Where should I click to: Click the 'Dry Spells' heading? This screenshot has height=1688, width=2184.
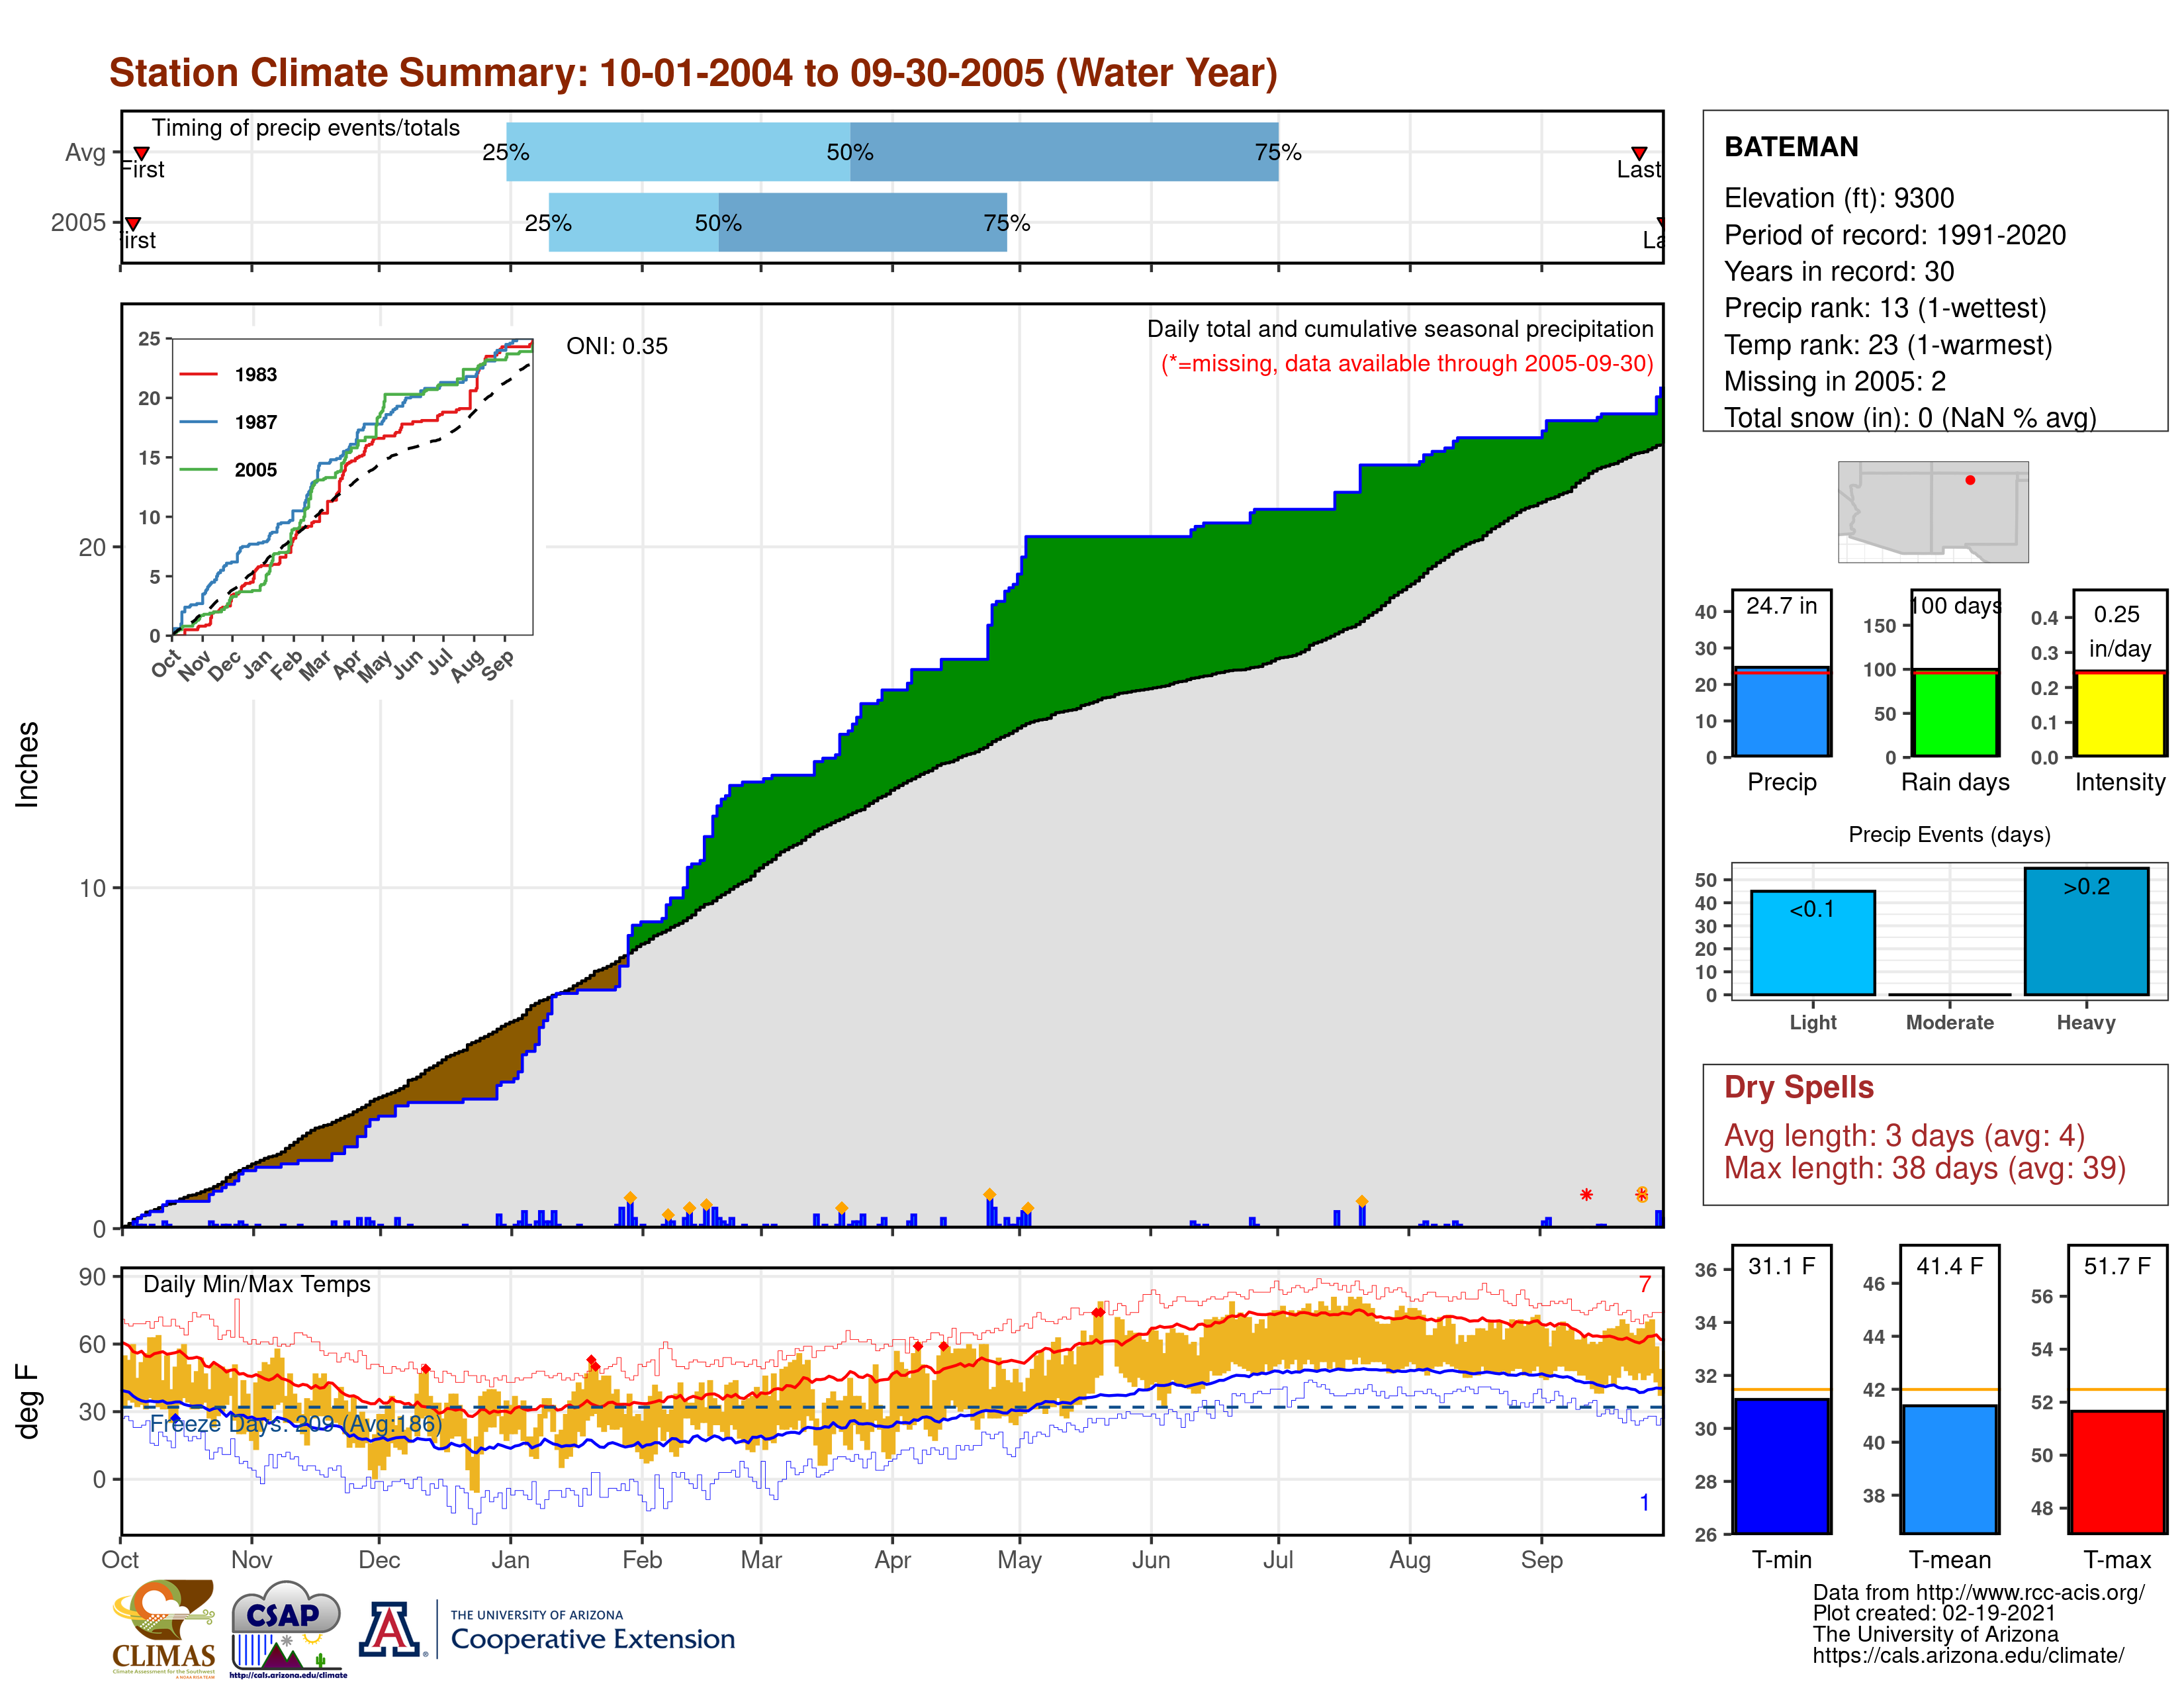click(x=1799, y=1087)
